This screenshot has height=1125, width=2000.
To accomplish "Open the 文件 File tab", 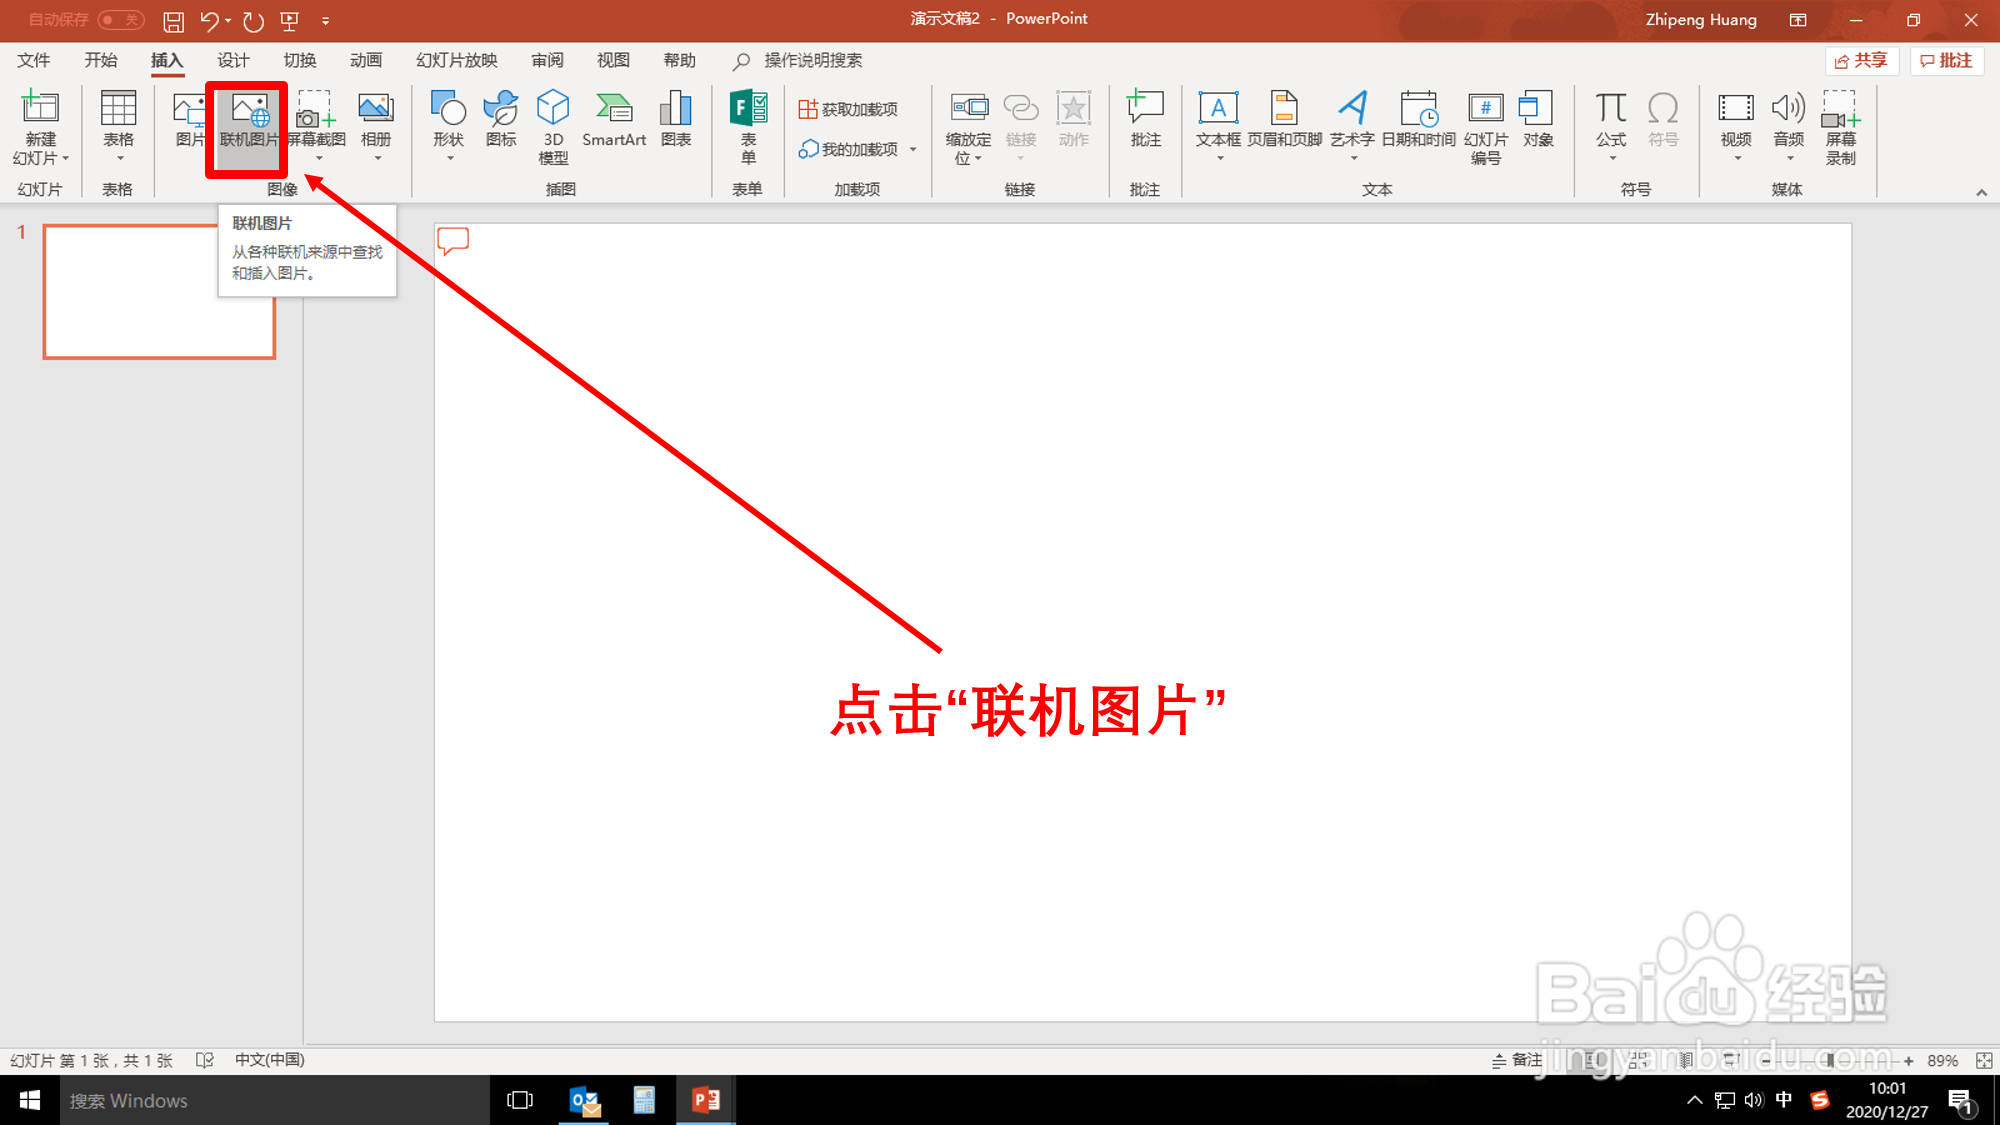I will pos(34,60).
